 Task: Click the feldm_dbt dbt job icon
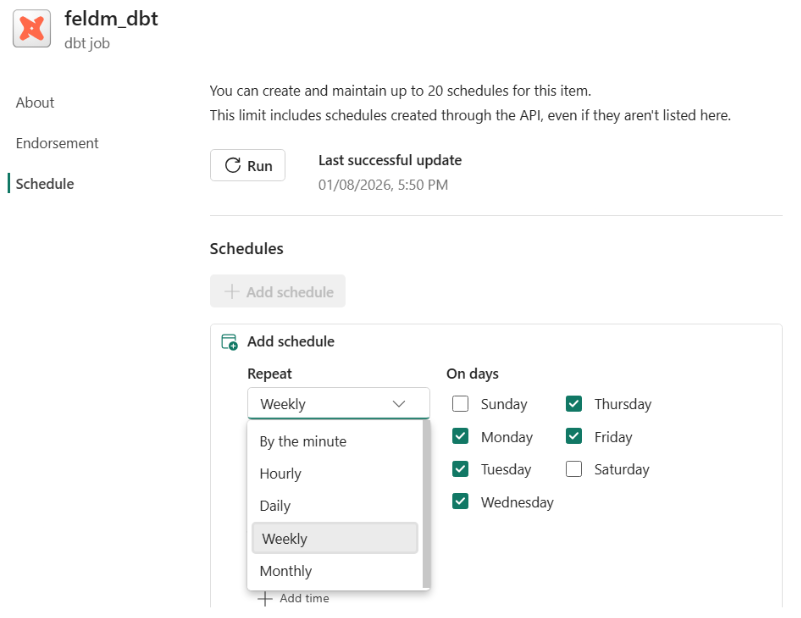pyautogui.click(x=32, y=28)
